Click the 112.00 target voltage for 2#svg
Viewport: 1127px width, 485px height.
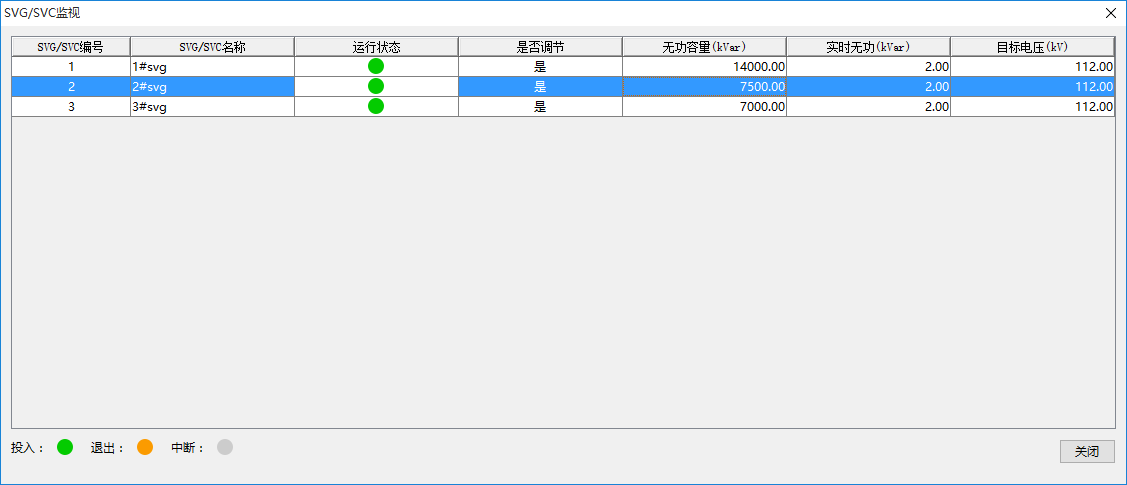1033,86
